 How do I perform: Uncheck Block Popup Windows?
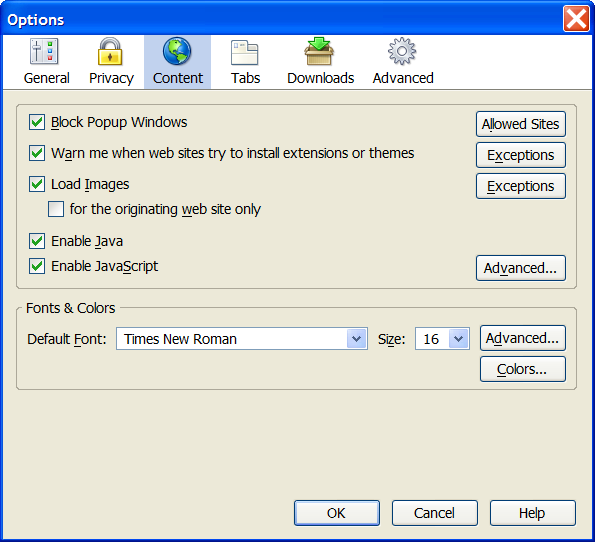click(37, 122)
